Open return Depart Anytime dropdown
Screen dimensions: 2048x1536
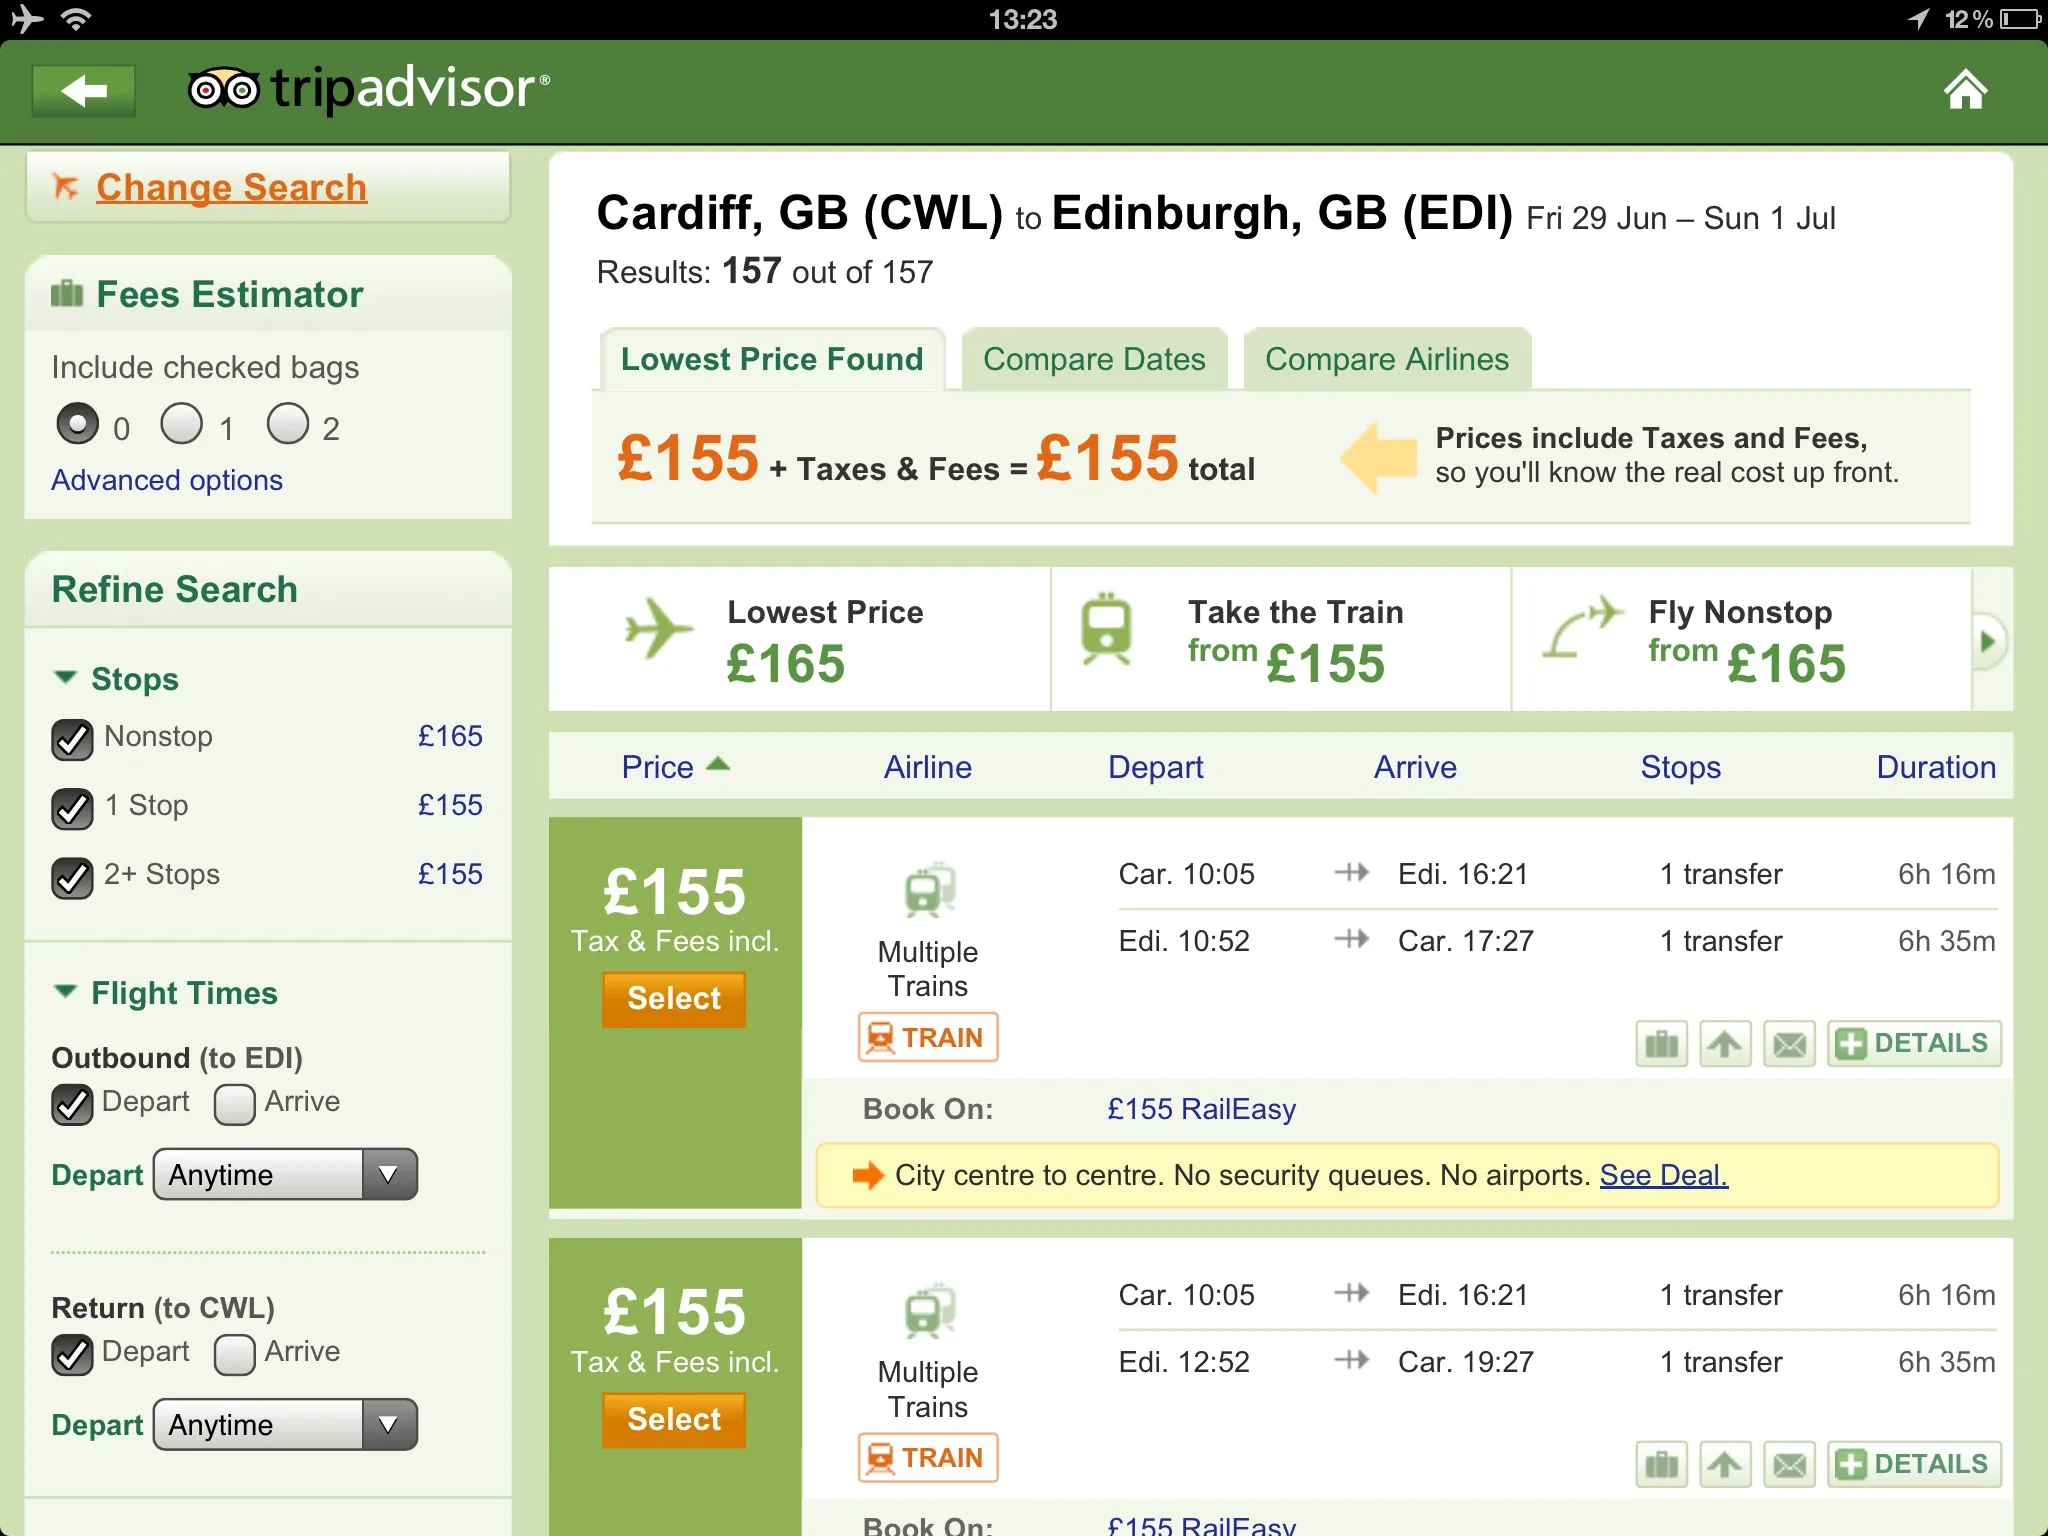[x=285, y=1424]
